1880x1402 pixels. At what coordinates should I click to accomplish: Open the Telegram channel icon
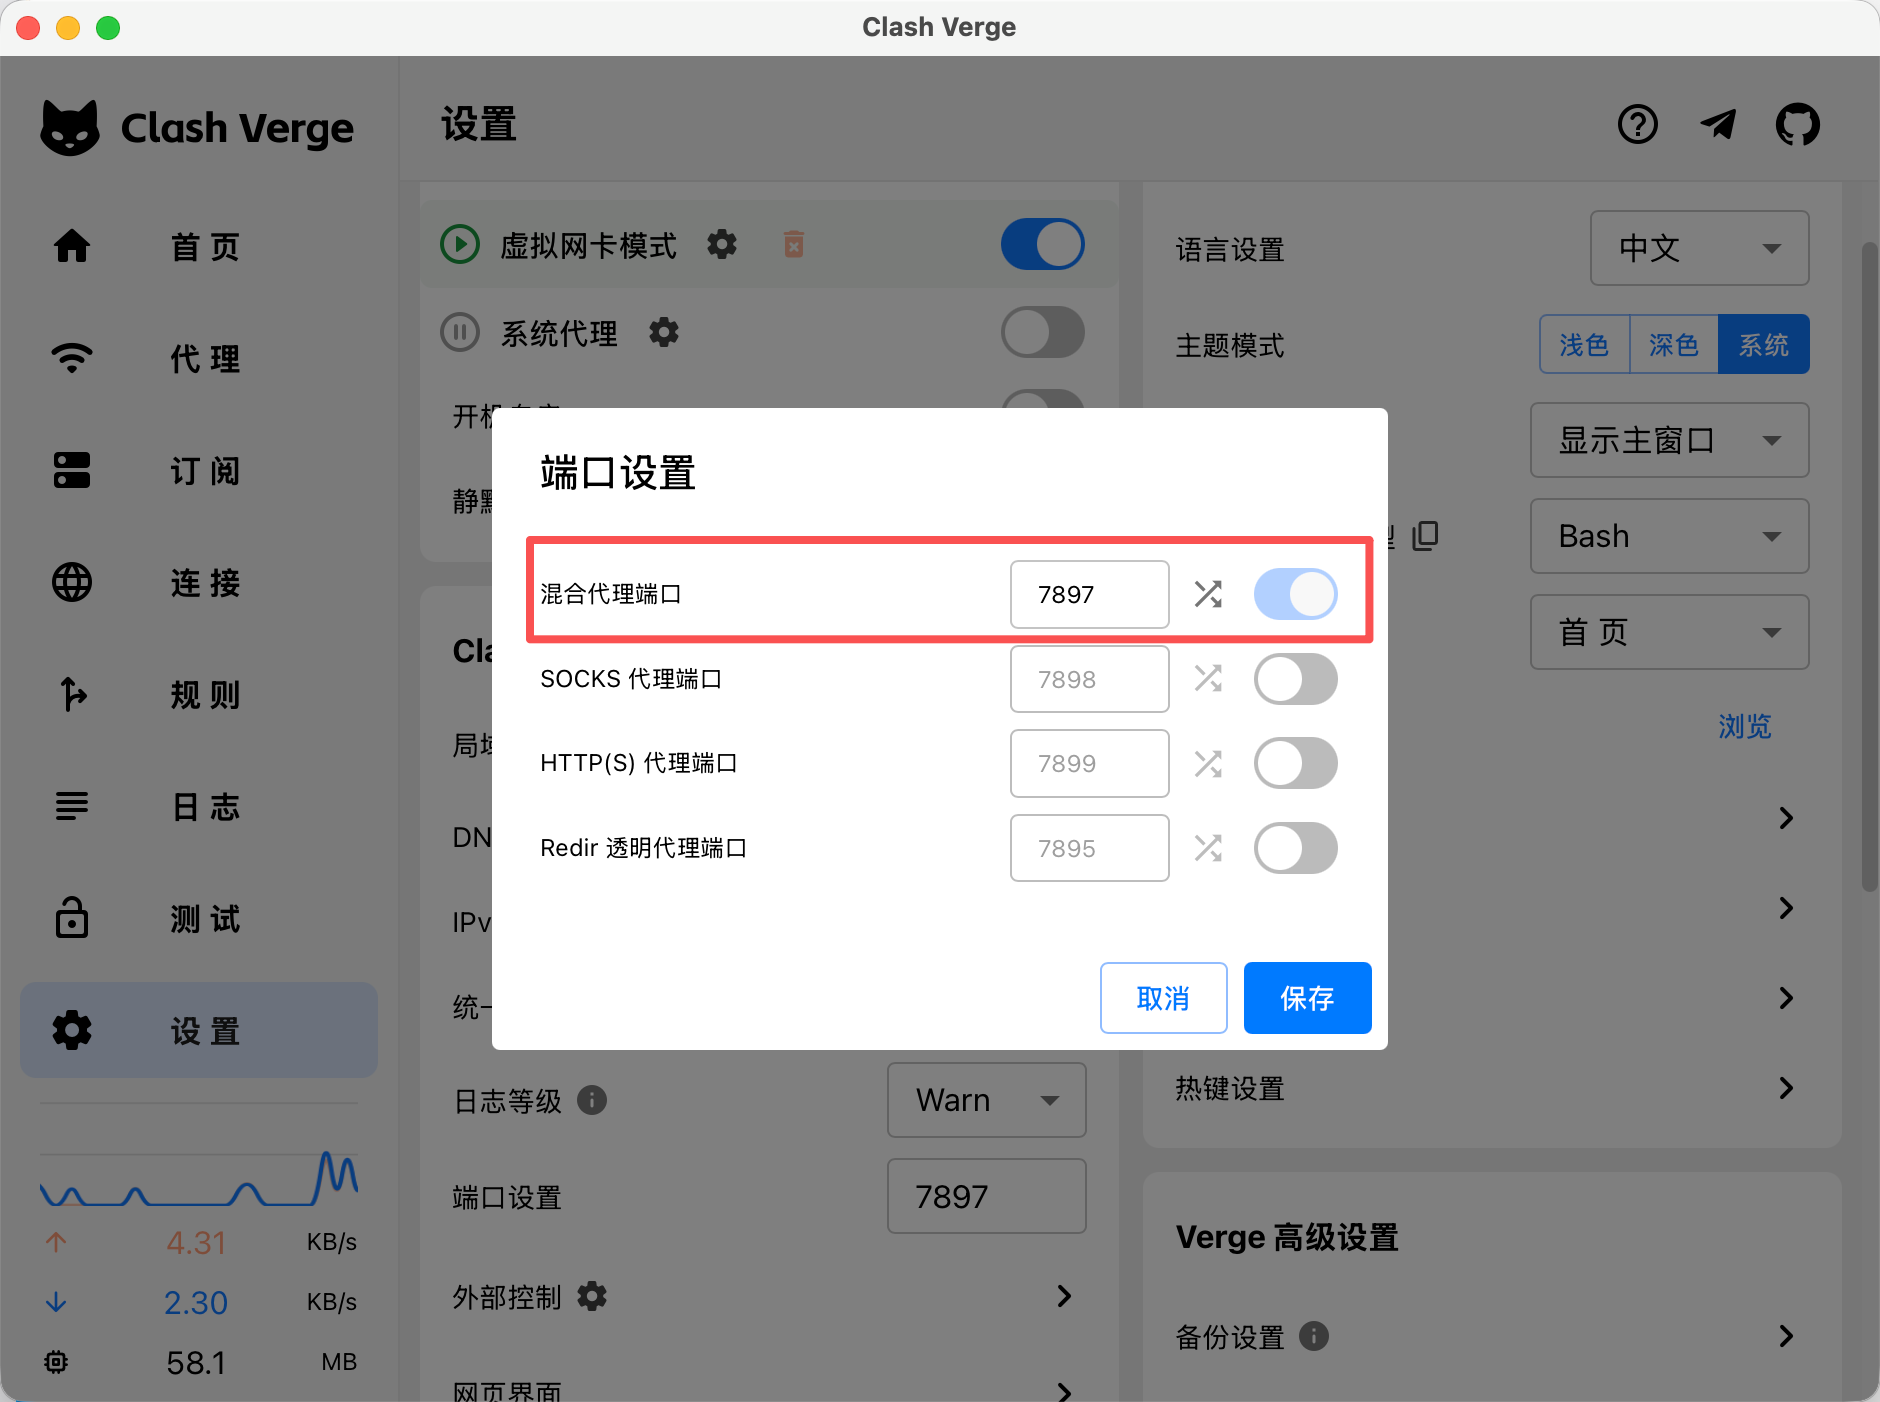[x=1718, y=125]
